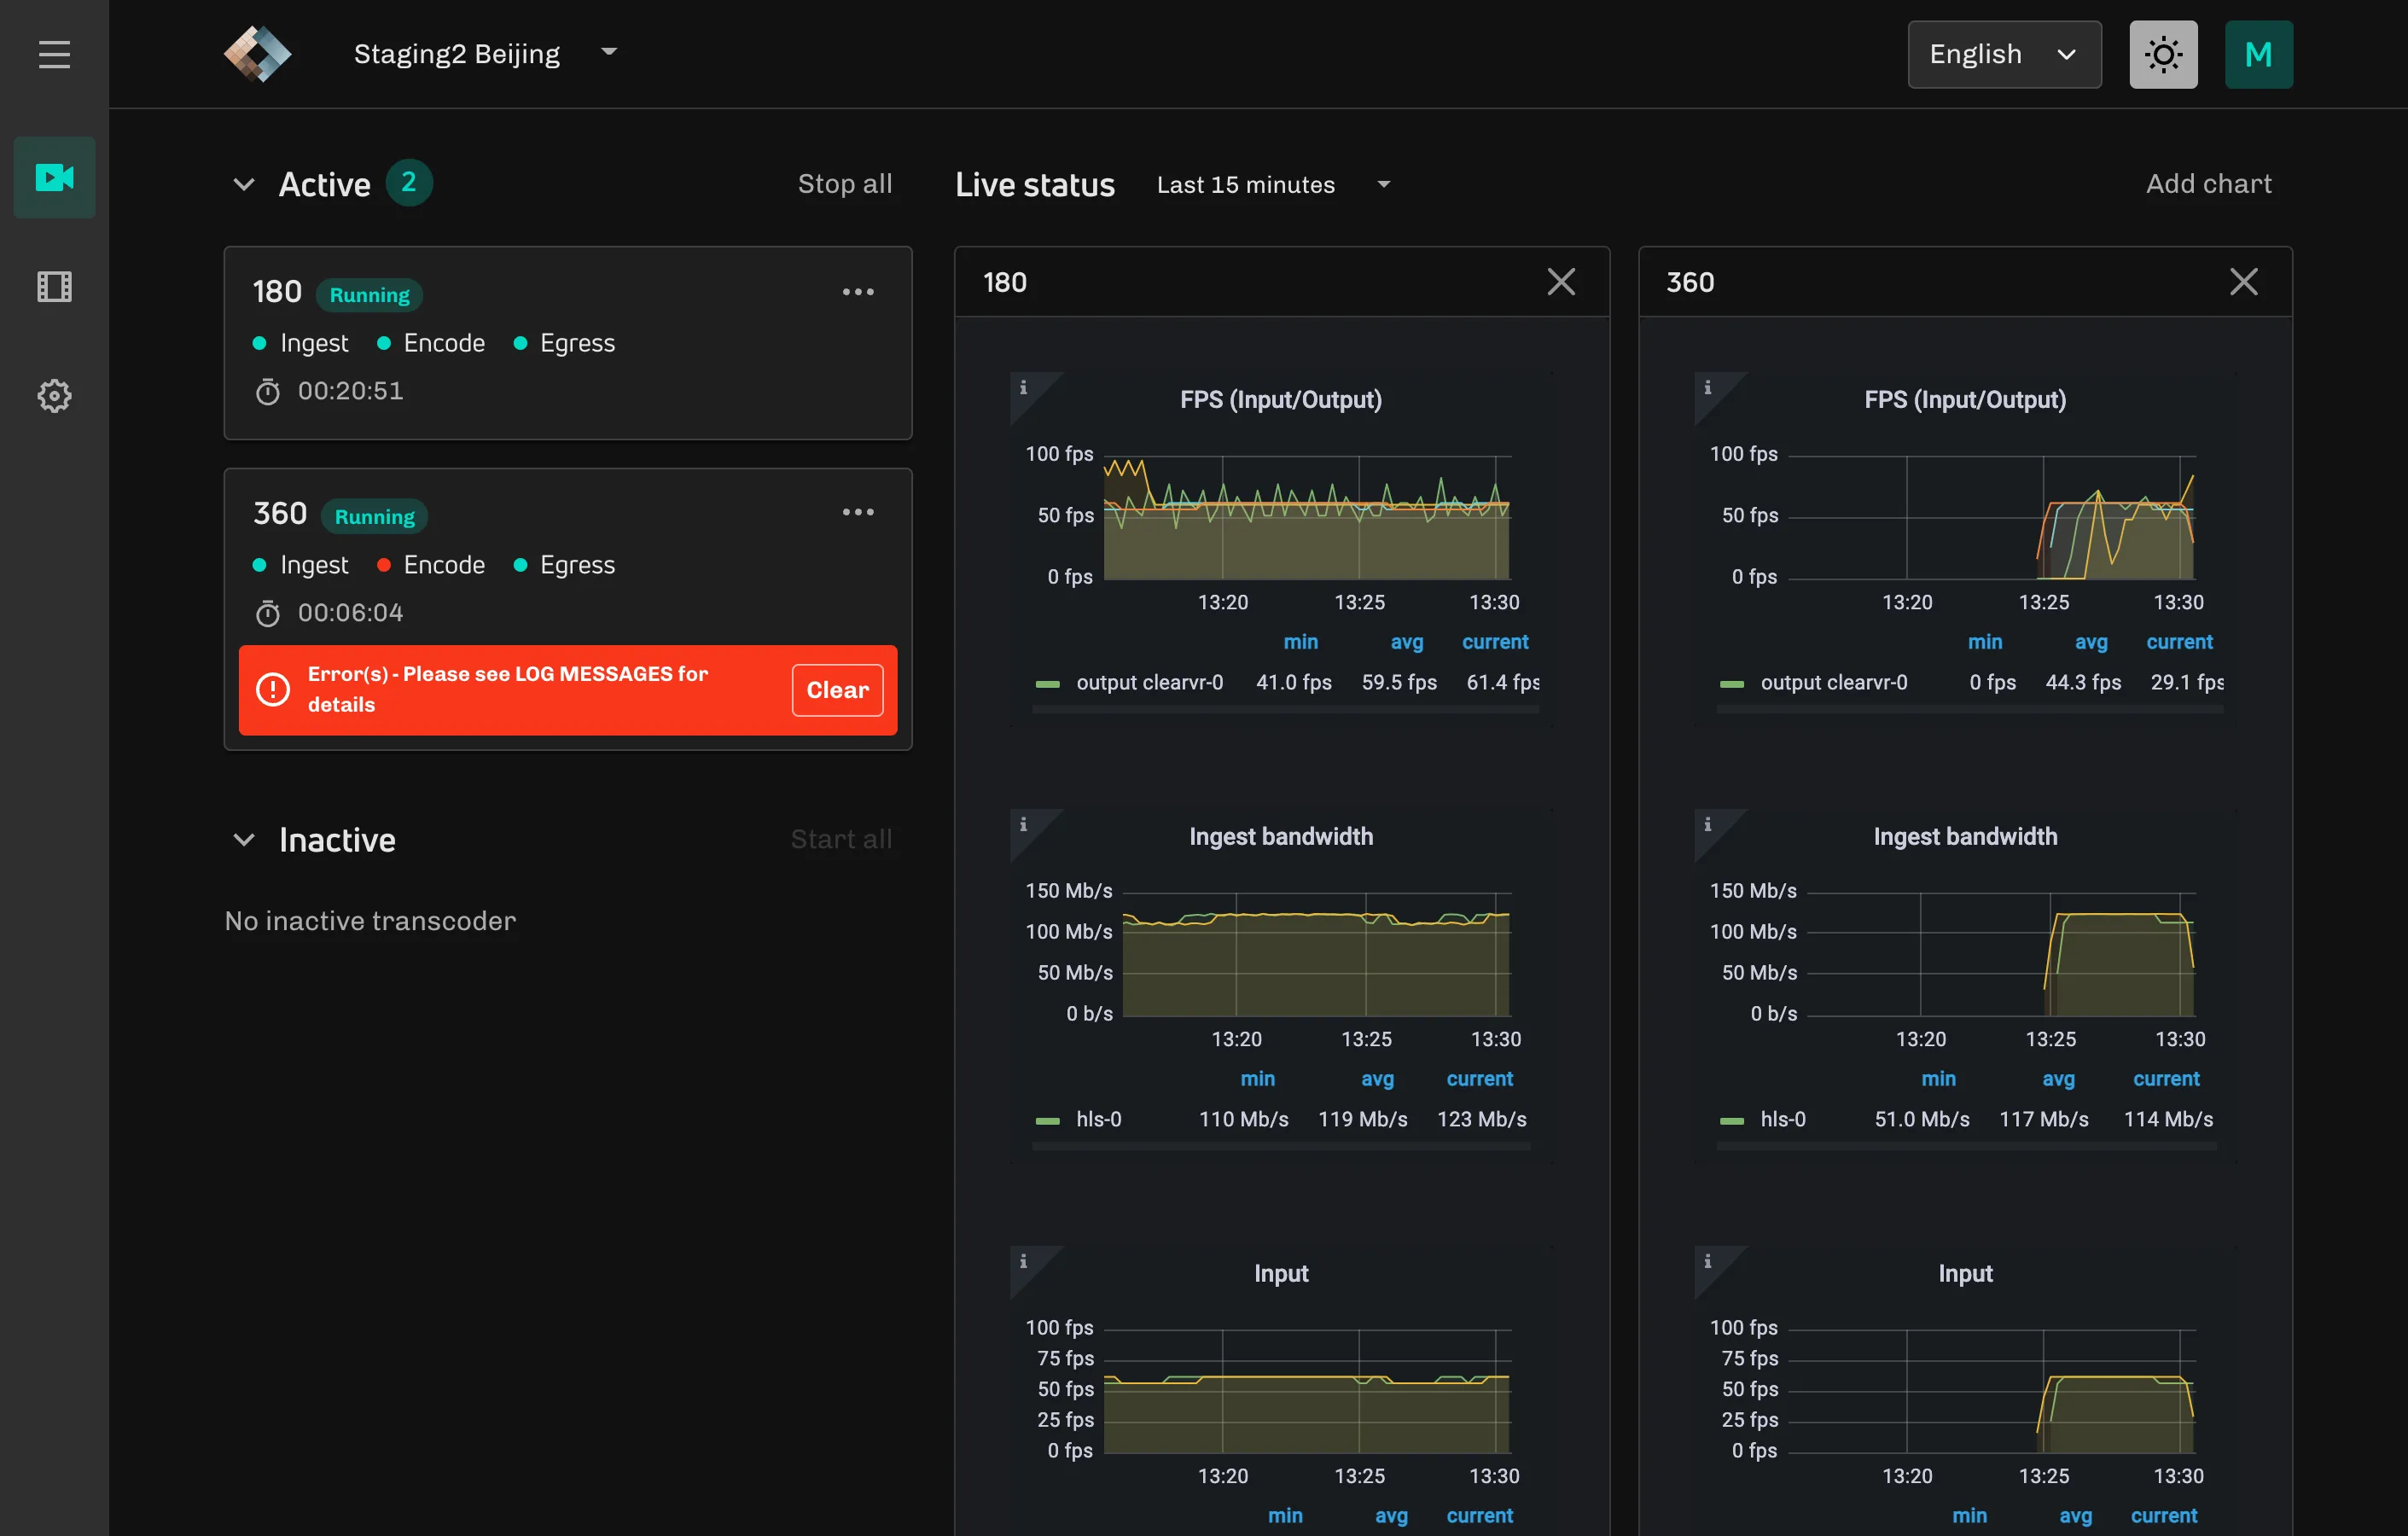The image size is (2408, 1536).
Task: Clear the error message on transcoder 360
Action: click(x=837, y=690)
